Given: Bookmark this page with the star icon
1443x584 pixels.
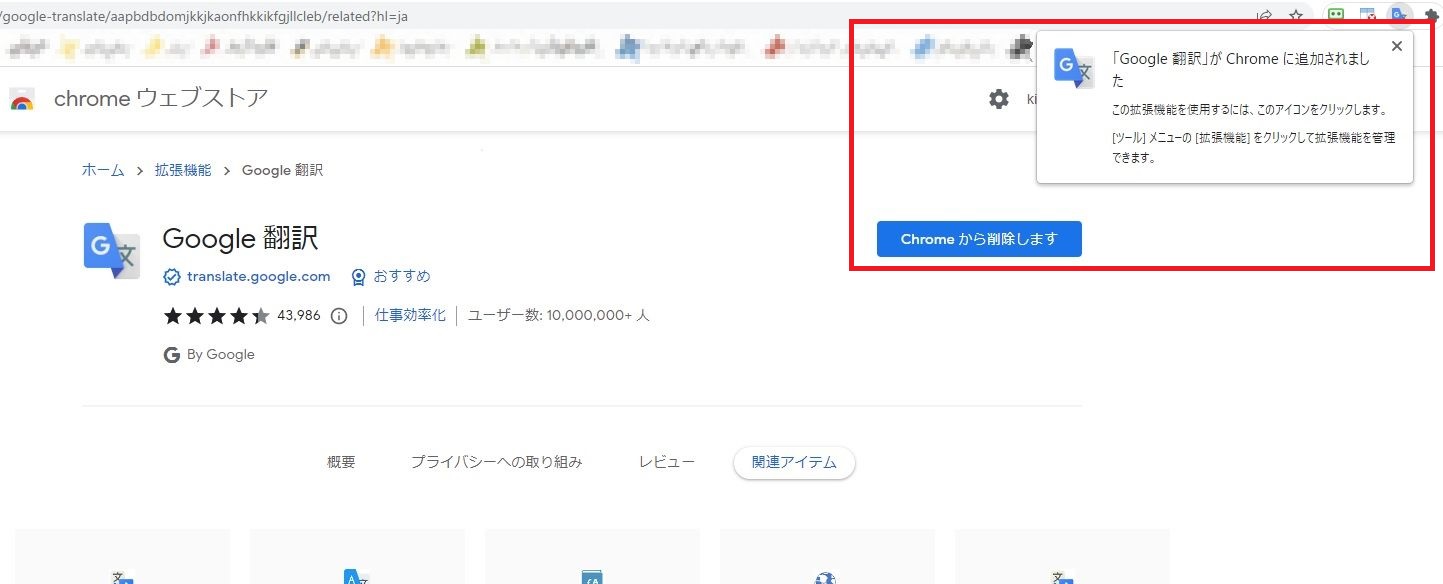Looking at the screenshot, I should [1296, 16].
